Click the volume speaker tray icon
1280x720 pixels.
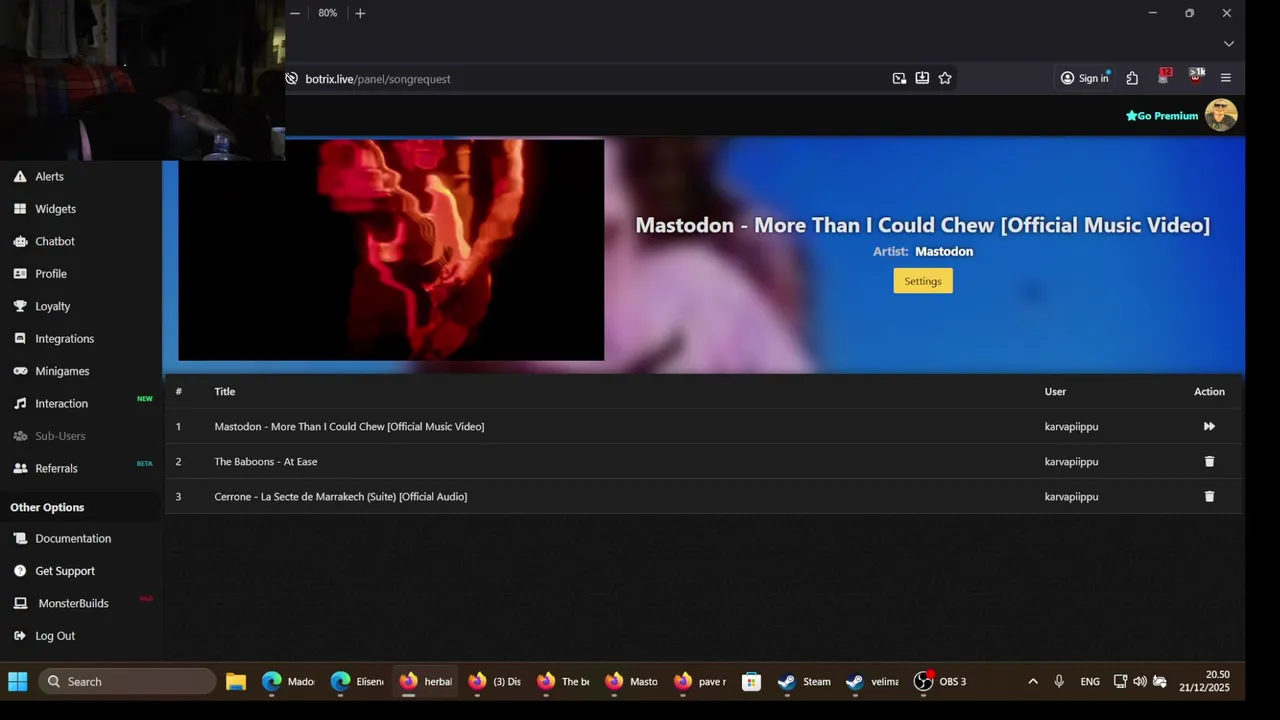click(1140, 681)
